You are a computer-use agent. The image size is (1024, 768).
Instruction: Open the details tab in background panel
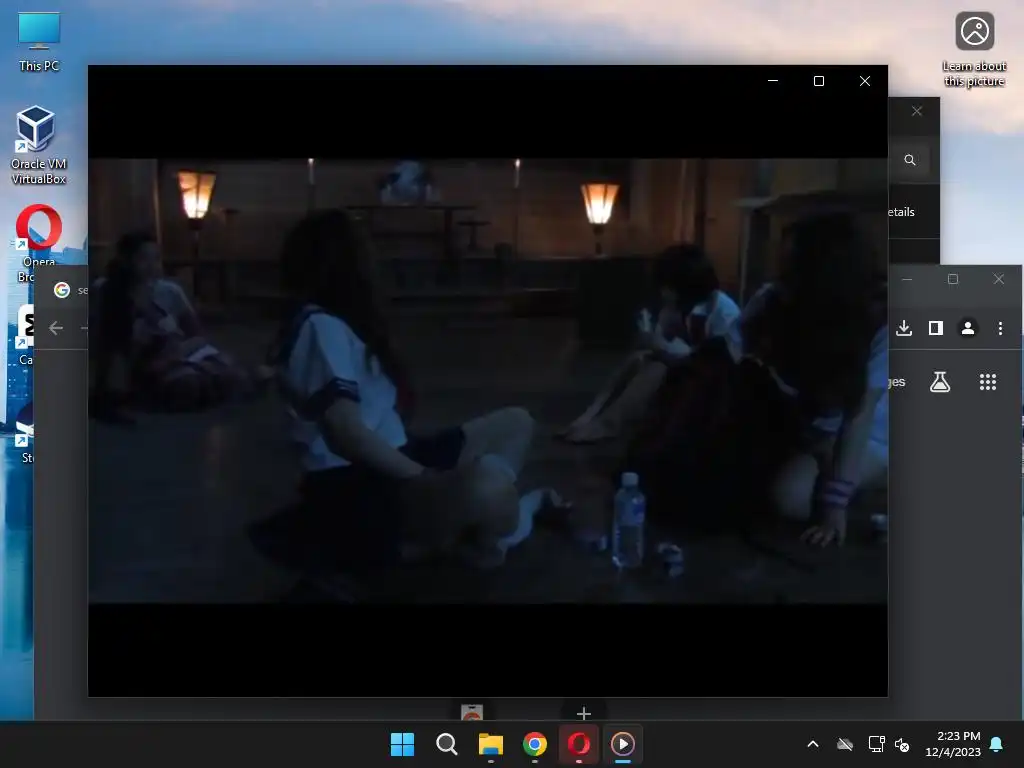tap(901, 212)
